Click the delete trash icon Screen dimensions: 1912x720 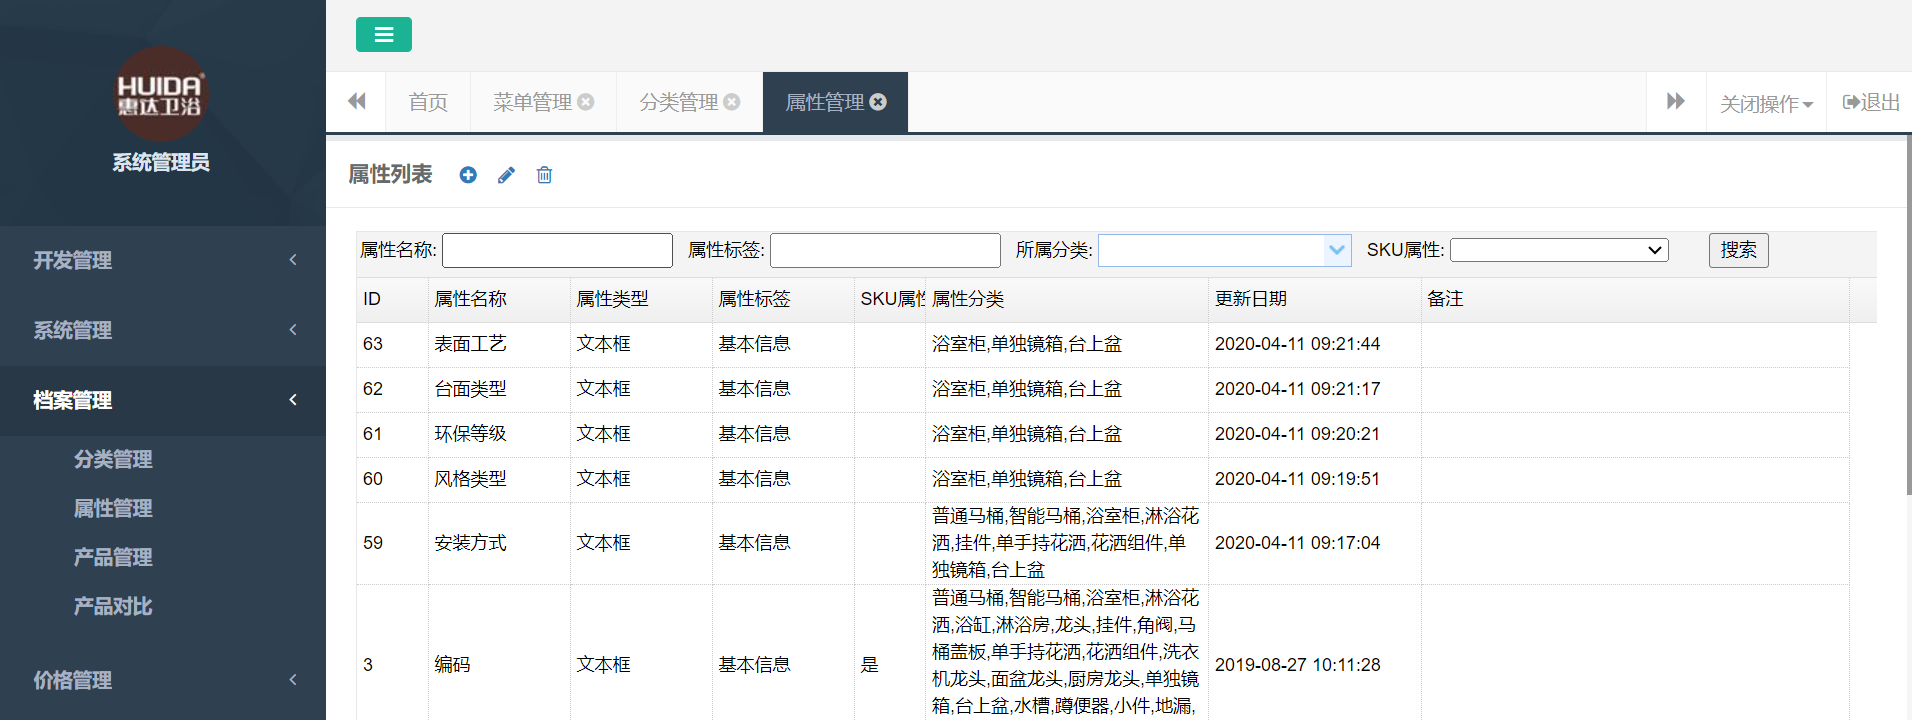click(x=544, y=175)
